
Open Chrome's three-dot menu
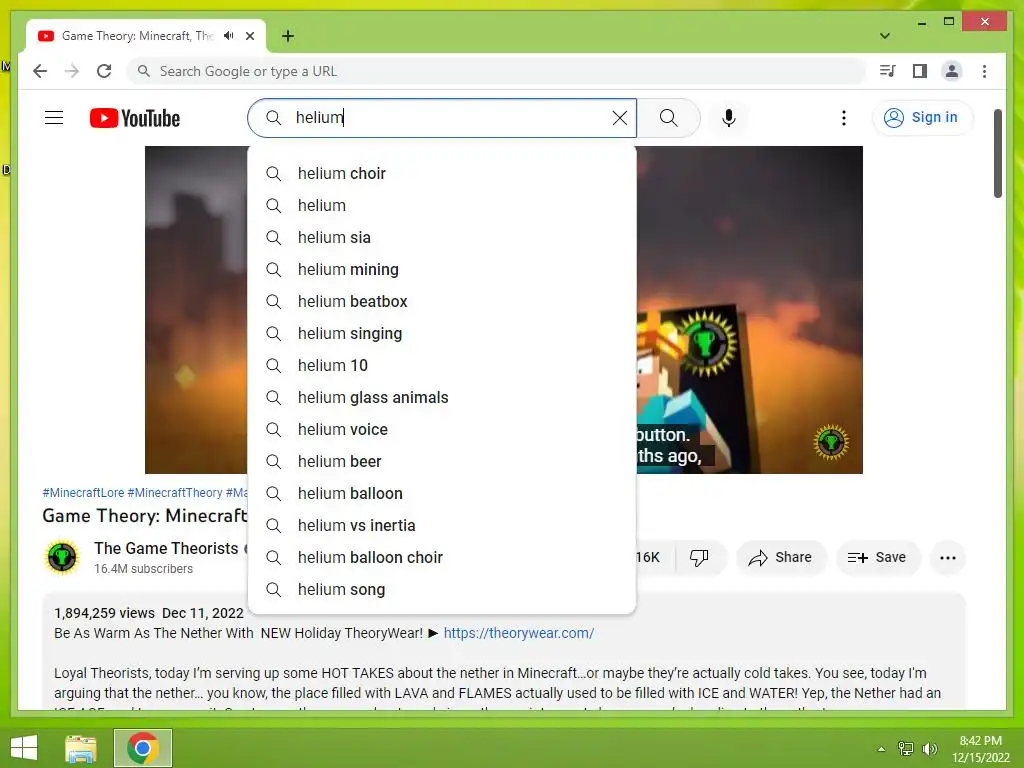(984, 71)
